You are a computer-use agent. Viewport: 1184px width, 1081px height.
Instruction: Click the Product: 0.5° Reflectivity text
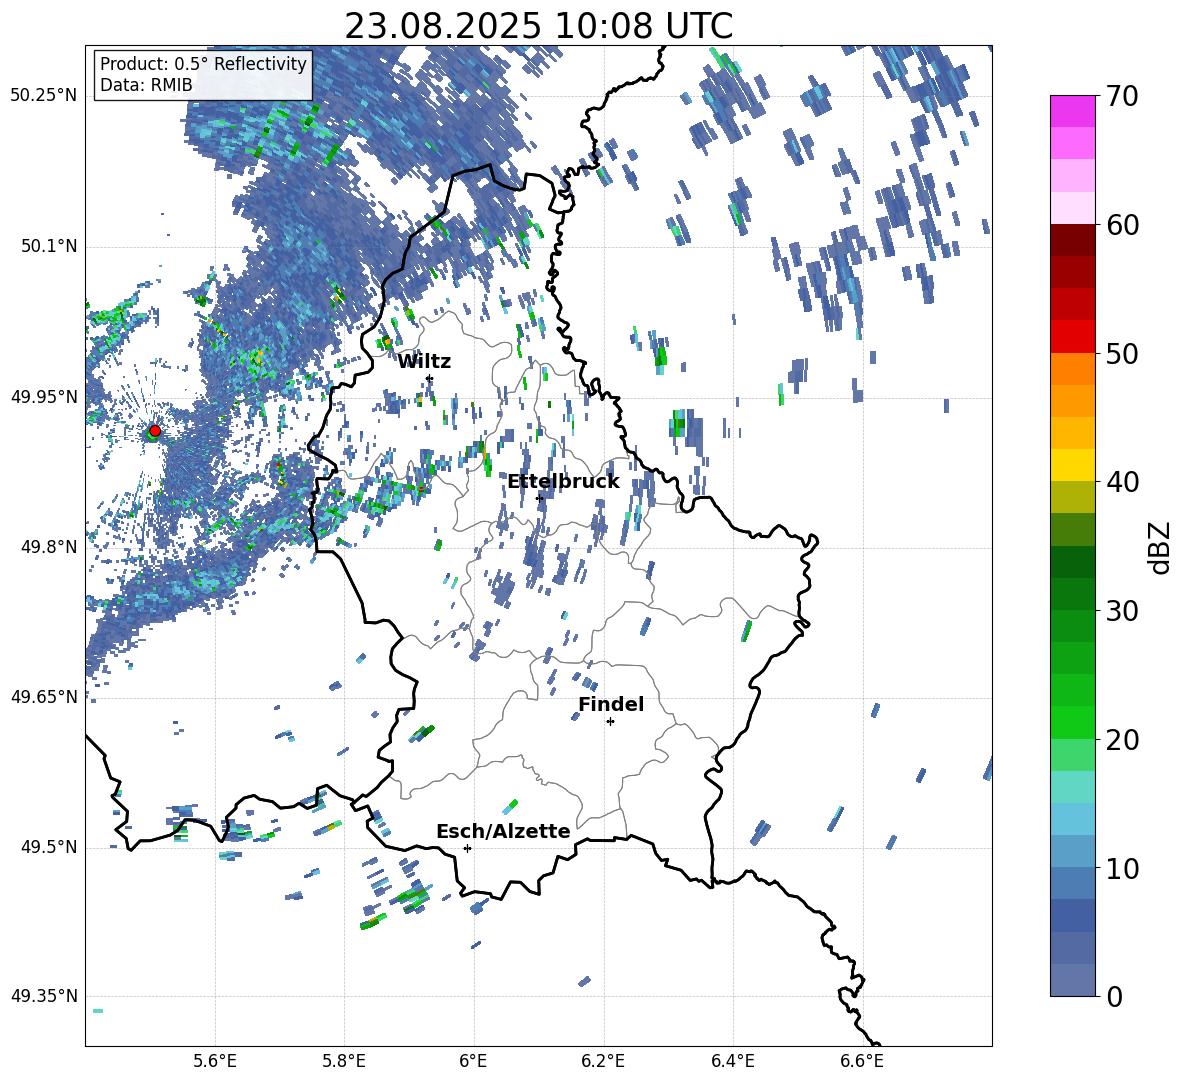(x=203, y=63)
